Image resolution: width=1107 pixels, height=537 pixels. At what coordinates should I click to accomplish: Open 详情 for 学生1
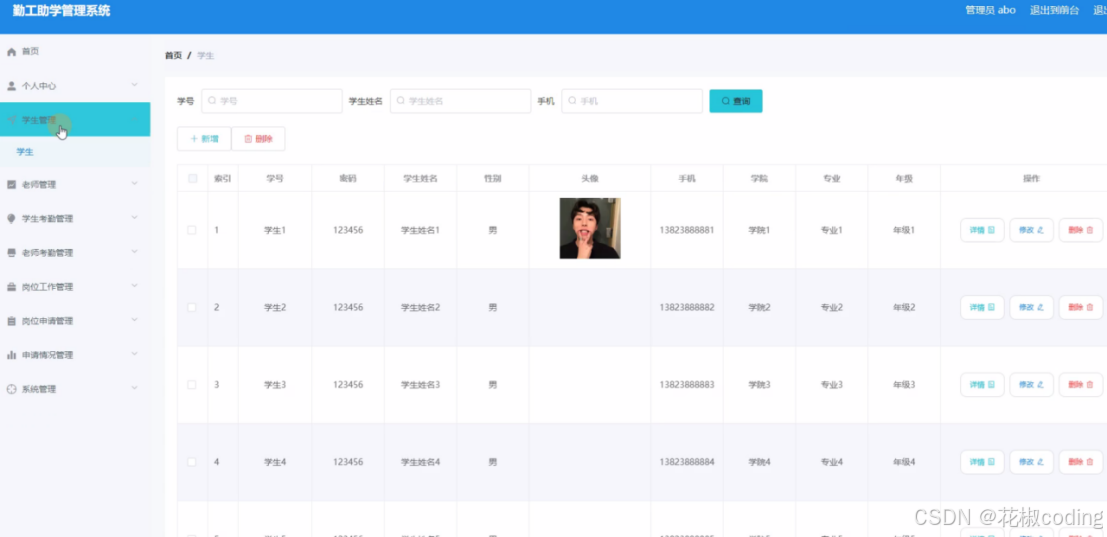click(x=982, y=230)
